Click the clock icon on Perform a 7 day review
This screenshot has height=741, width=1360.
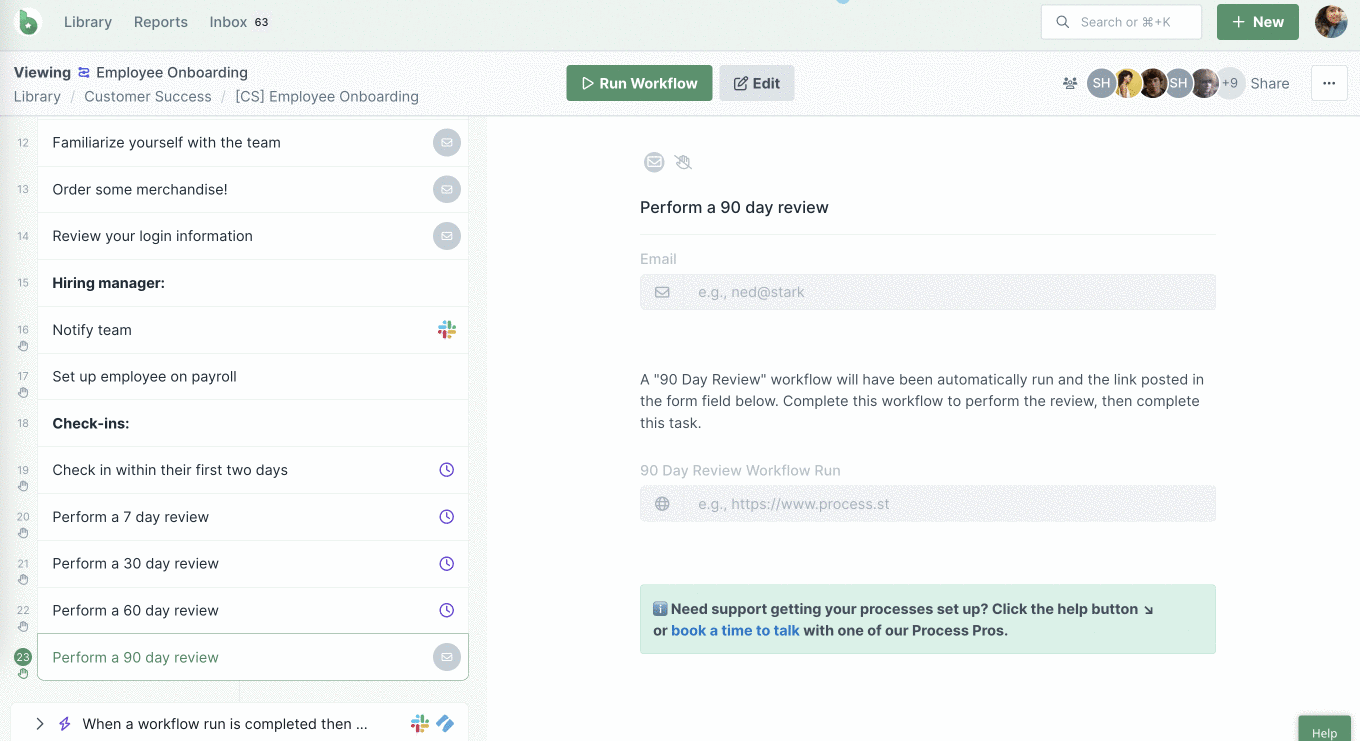(446, 516)
